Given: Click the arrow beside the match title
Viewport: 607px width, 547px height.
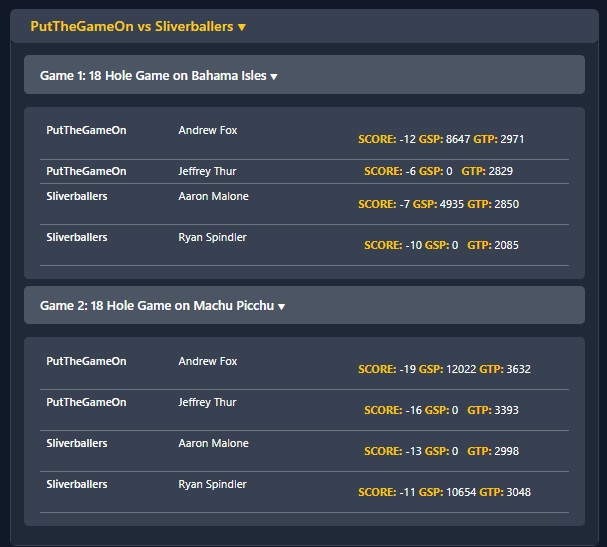Looking at the screenshot, I should 242,27.
